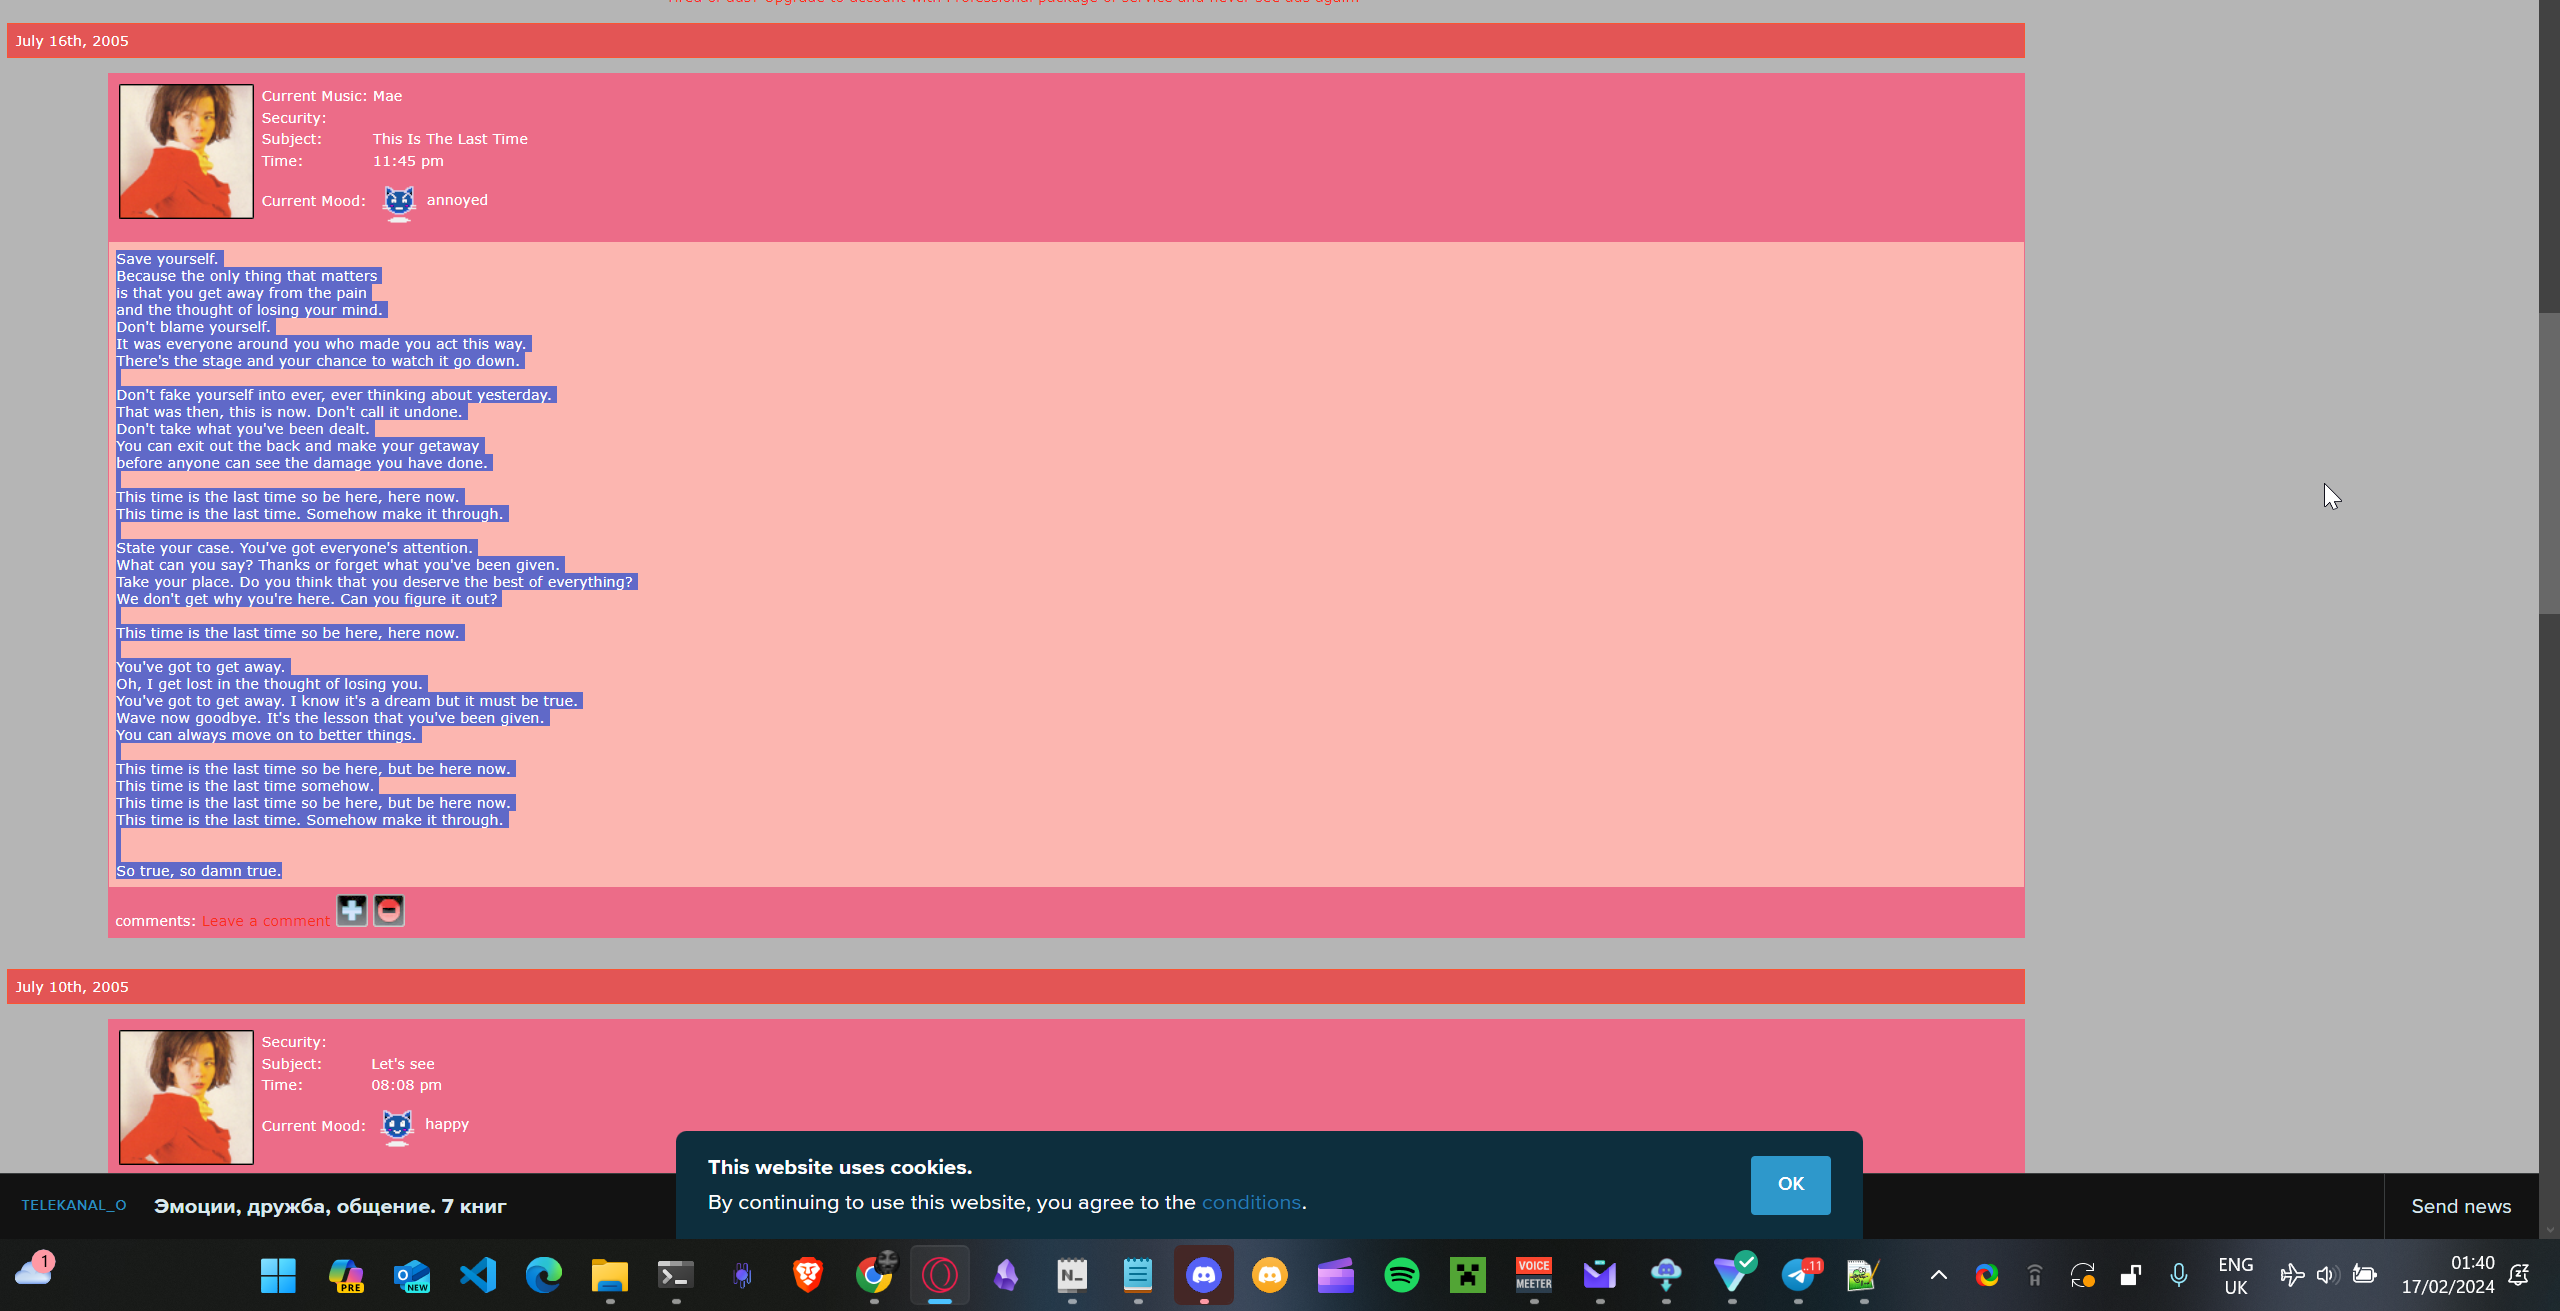
Task: Open the orange Discord Canary taskbar icon
Action: [1270, 1275]
